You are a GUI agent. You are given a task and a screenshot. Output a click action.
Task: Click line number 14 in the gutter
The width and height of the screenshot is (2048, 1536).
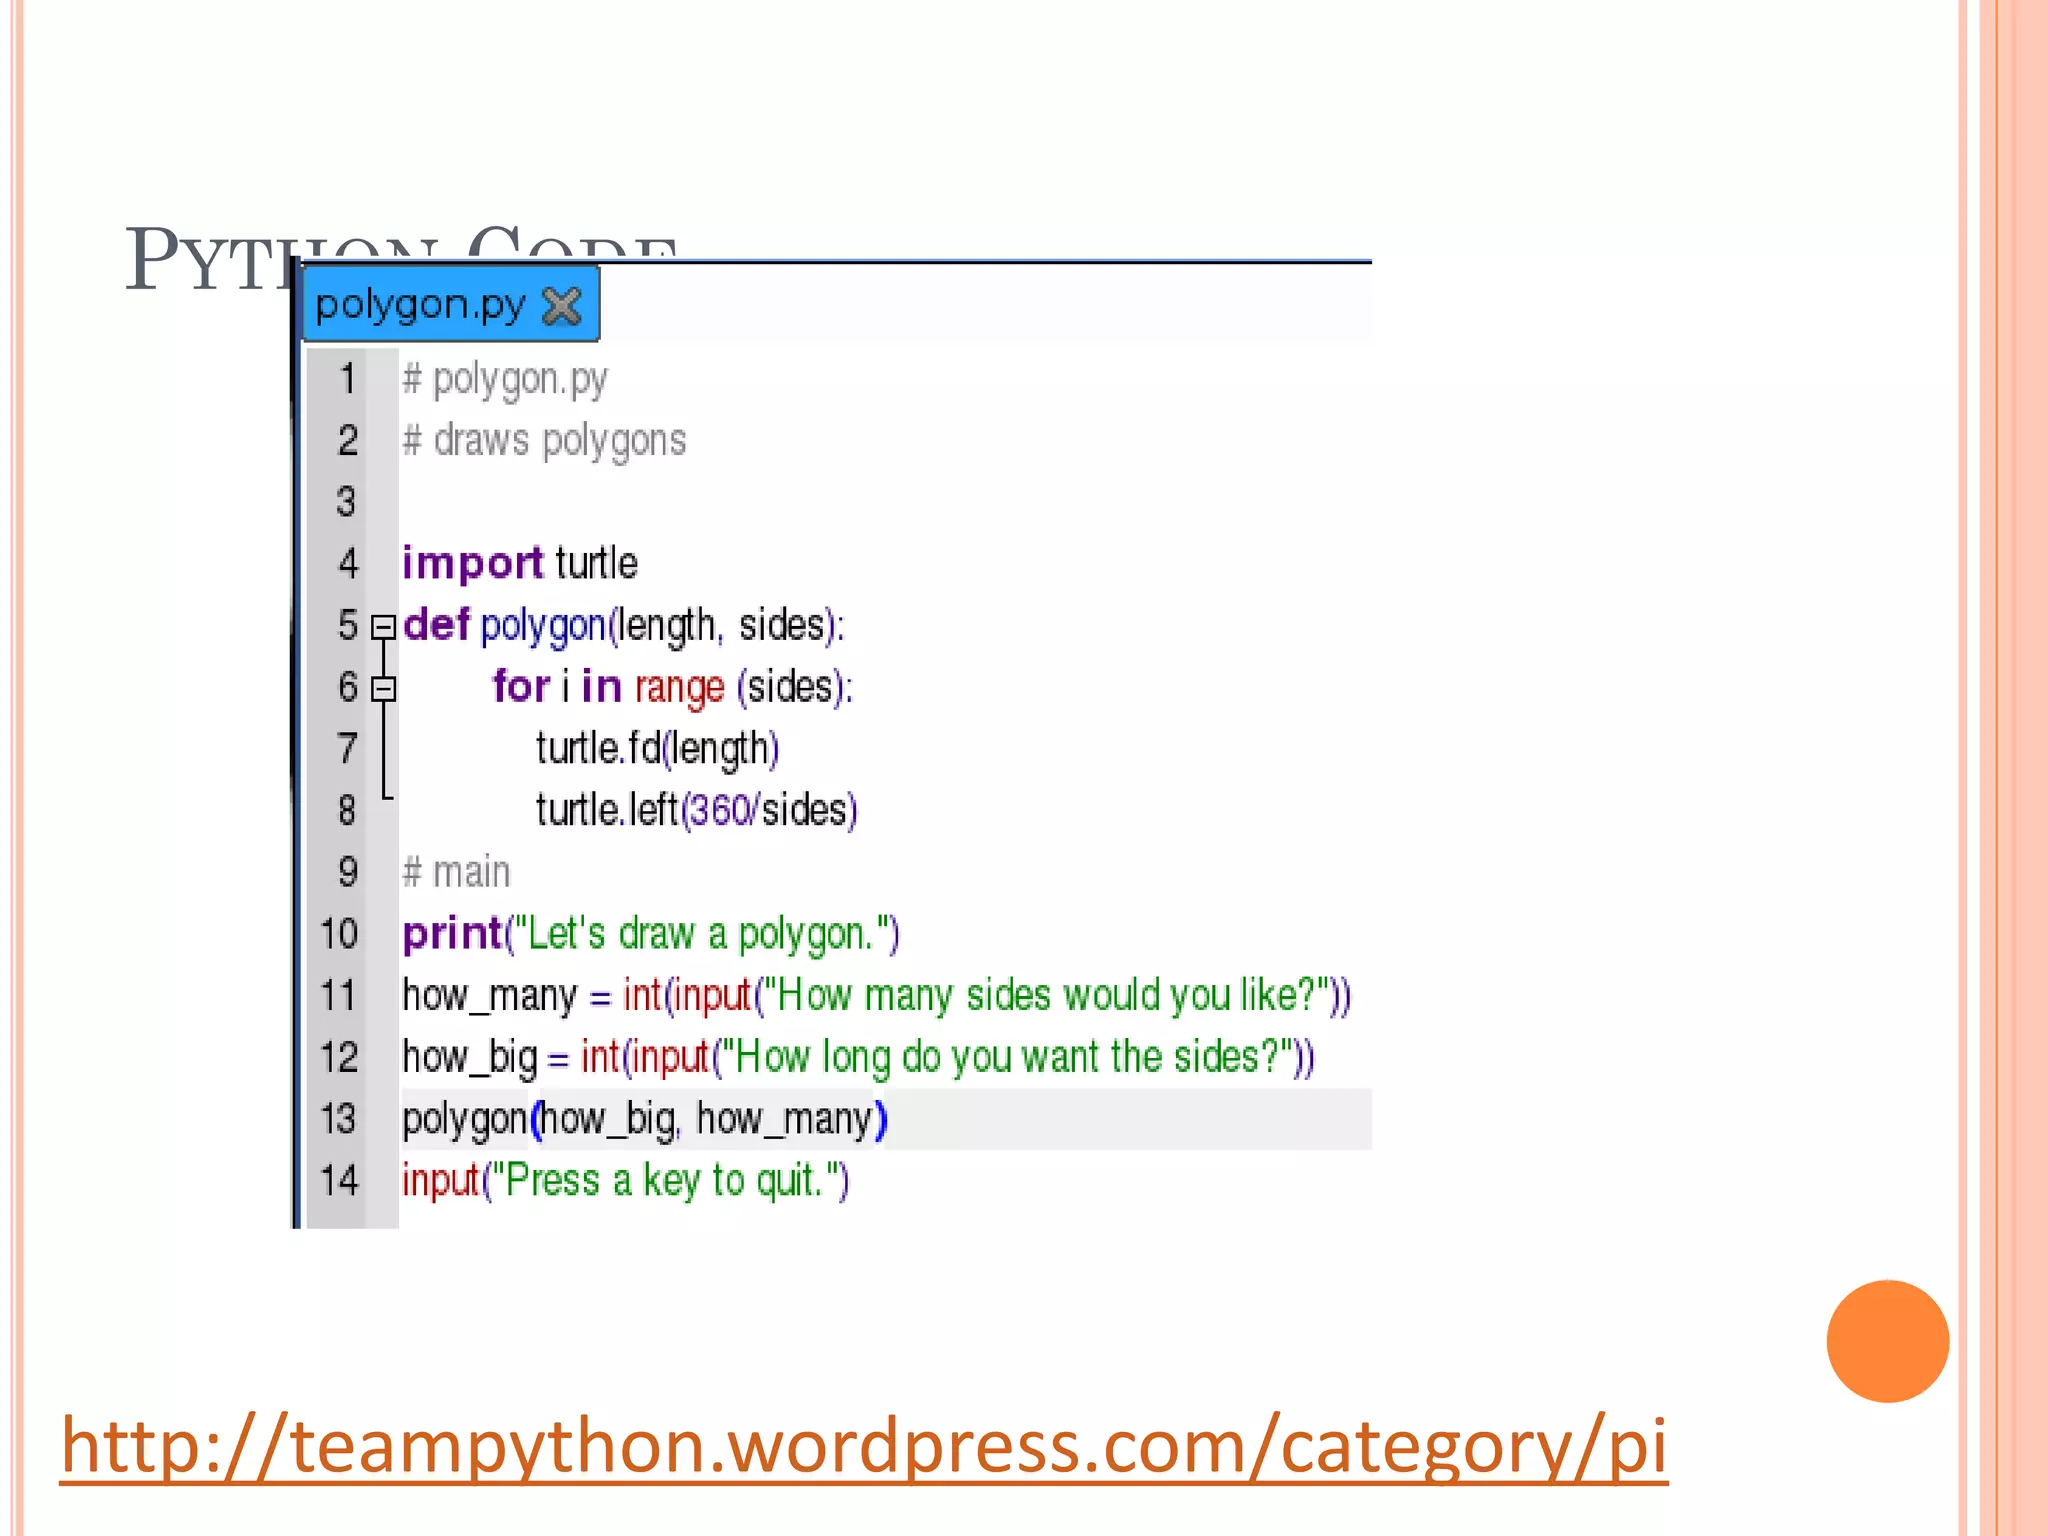click(x=339, y=1181)
